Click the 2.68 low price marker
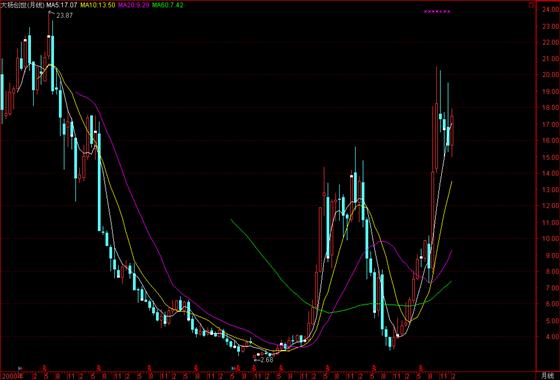 point(266,360)
